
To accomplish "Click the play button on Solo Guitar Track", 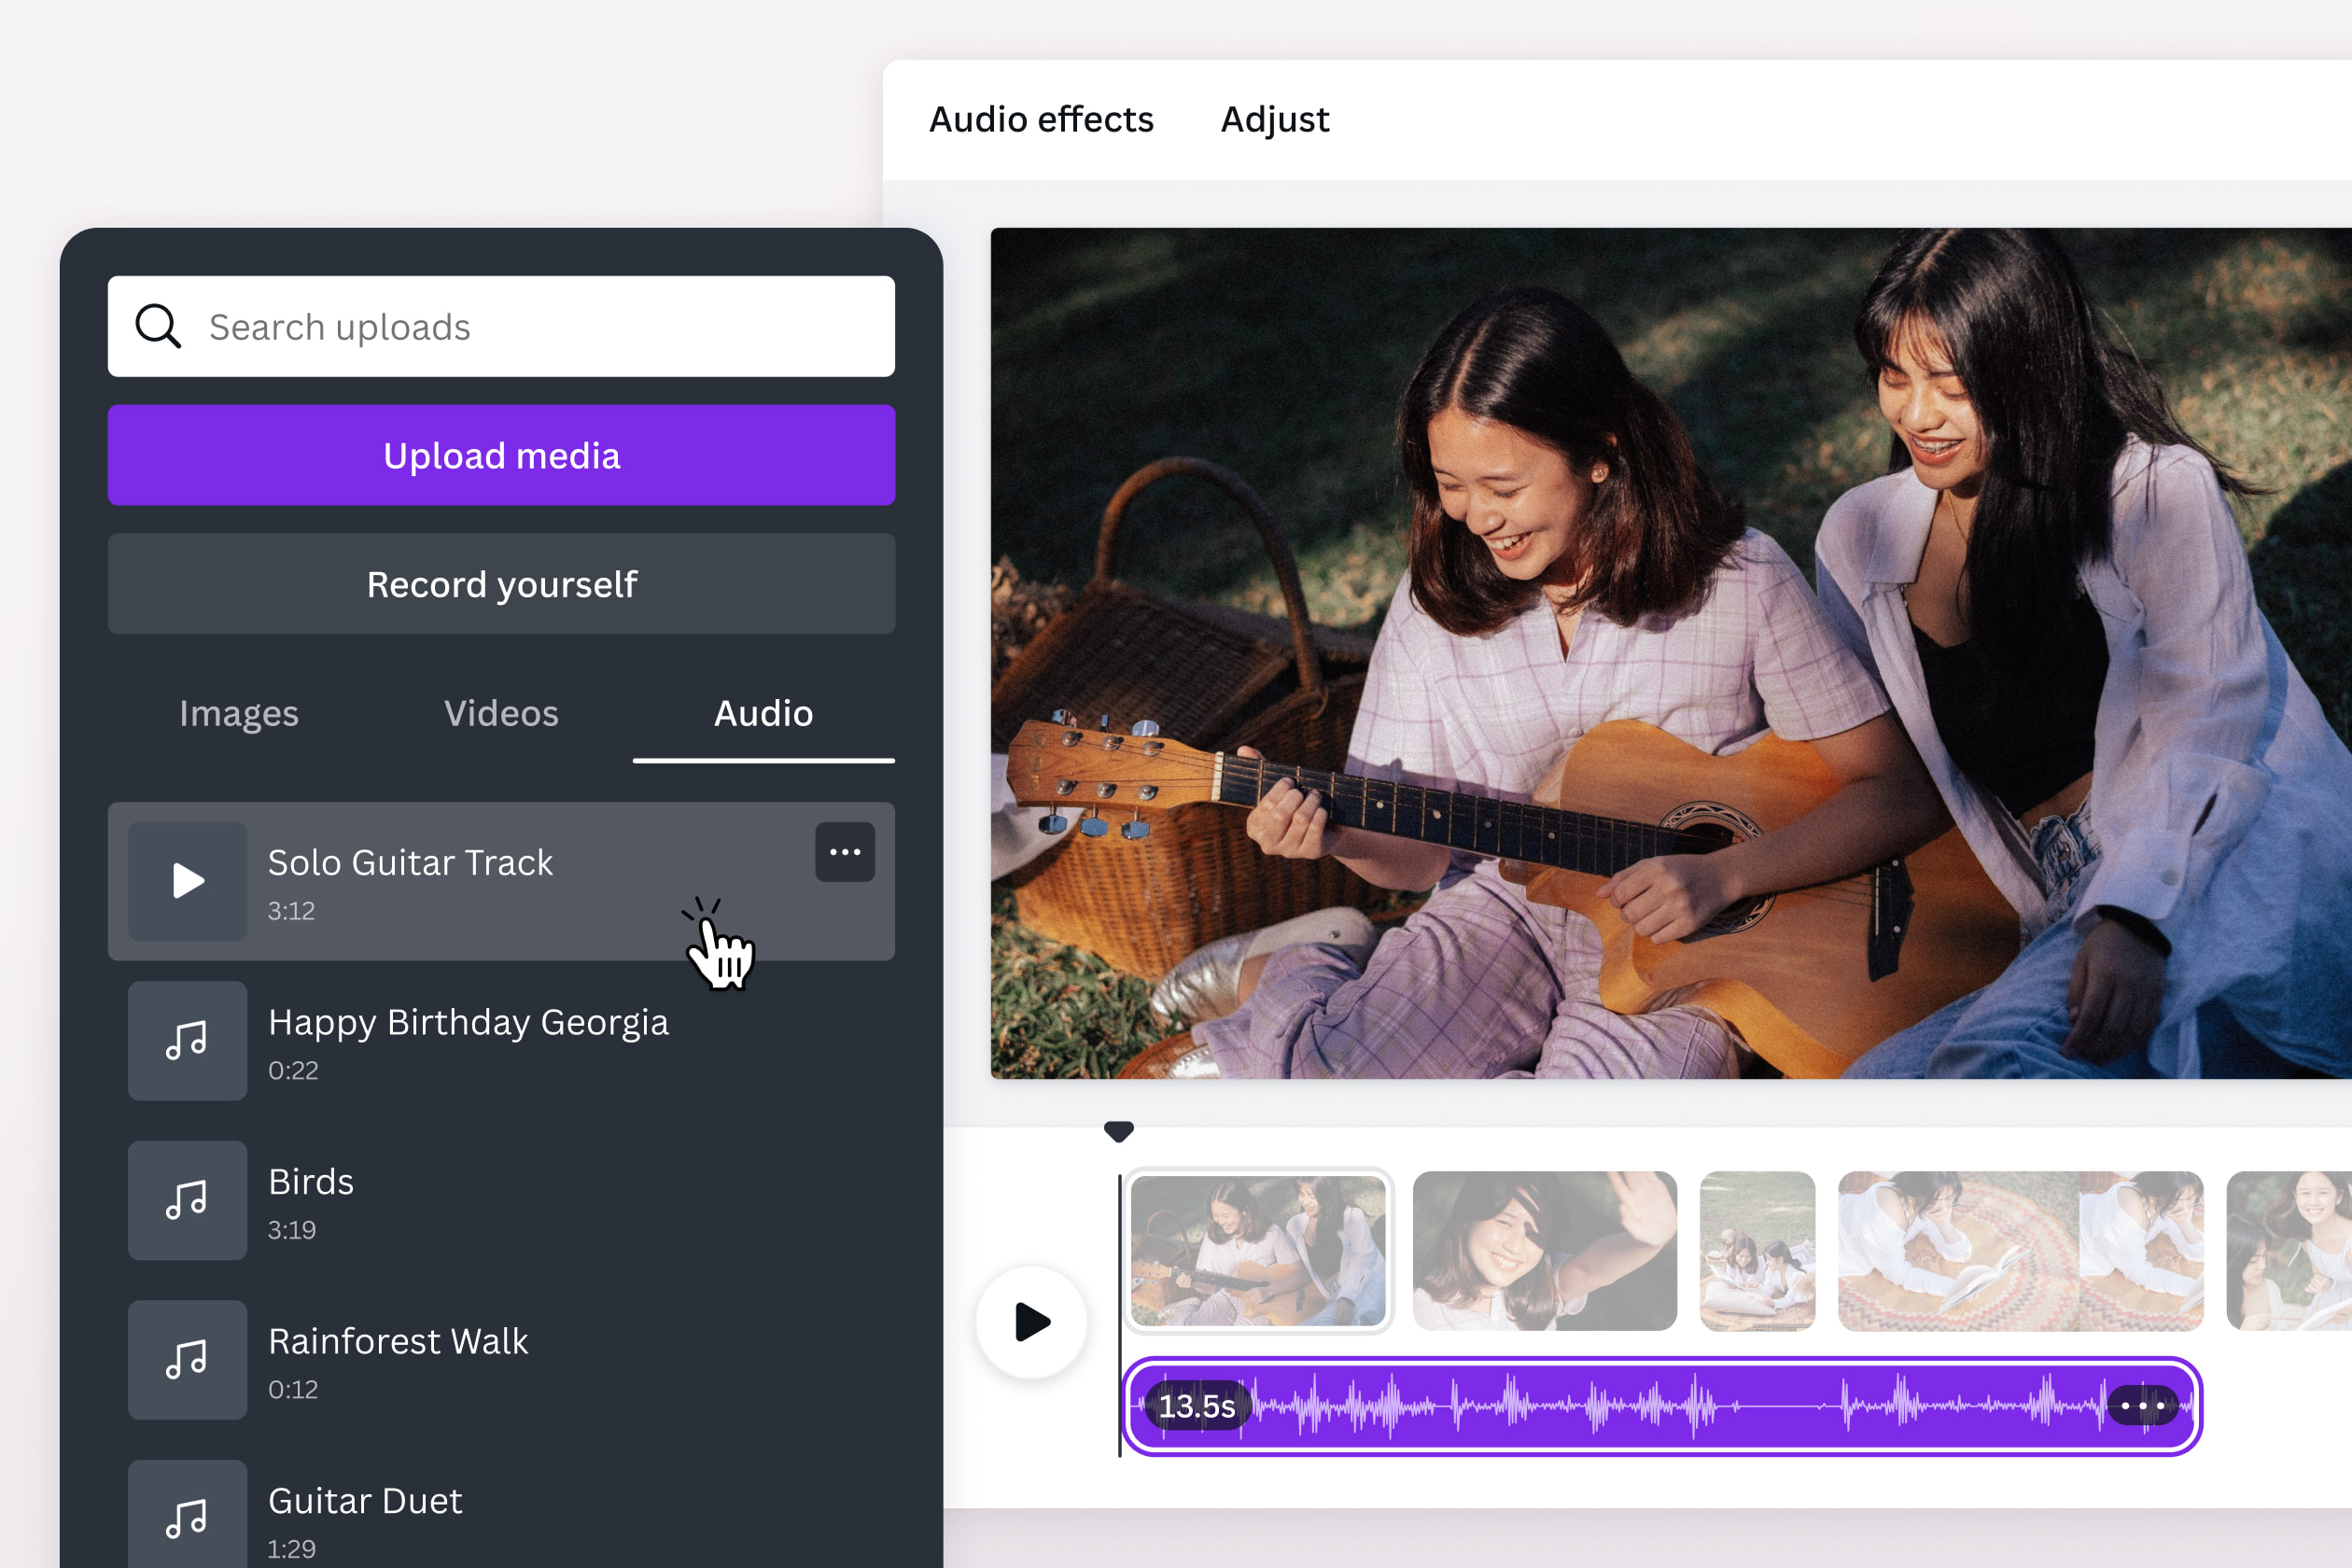I will 186,878.
